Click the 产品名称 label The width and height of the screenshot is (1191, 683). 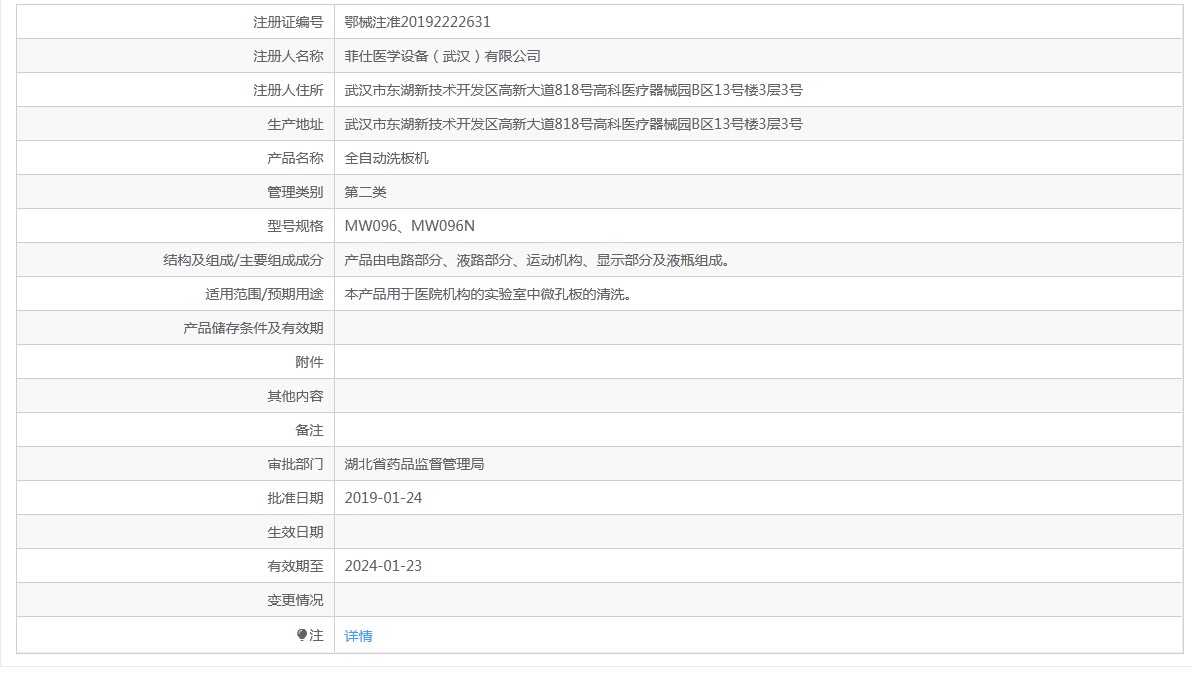[295, 158]
